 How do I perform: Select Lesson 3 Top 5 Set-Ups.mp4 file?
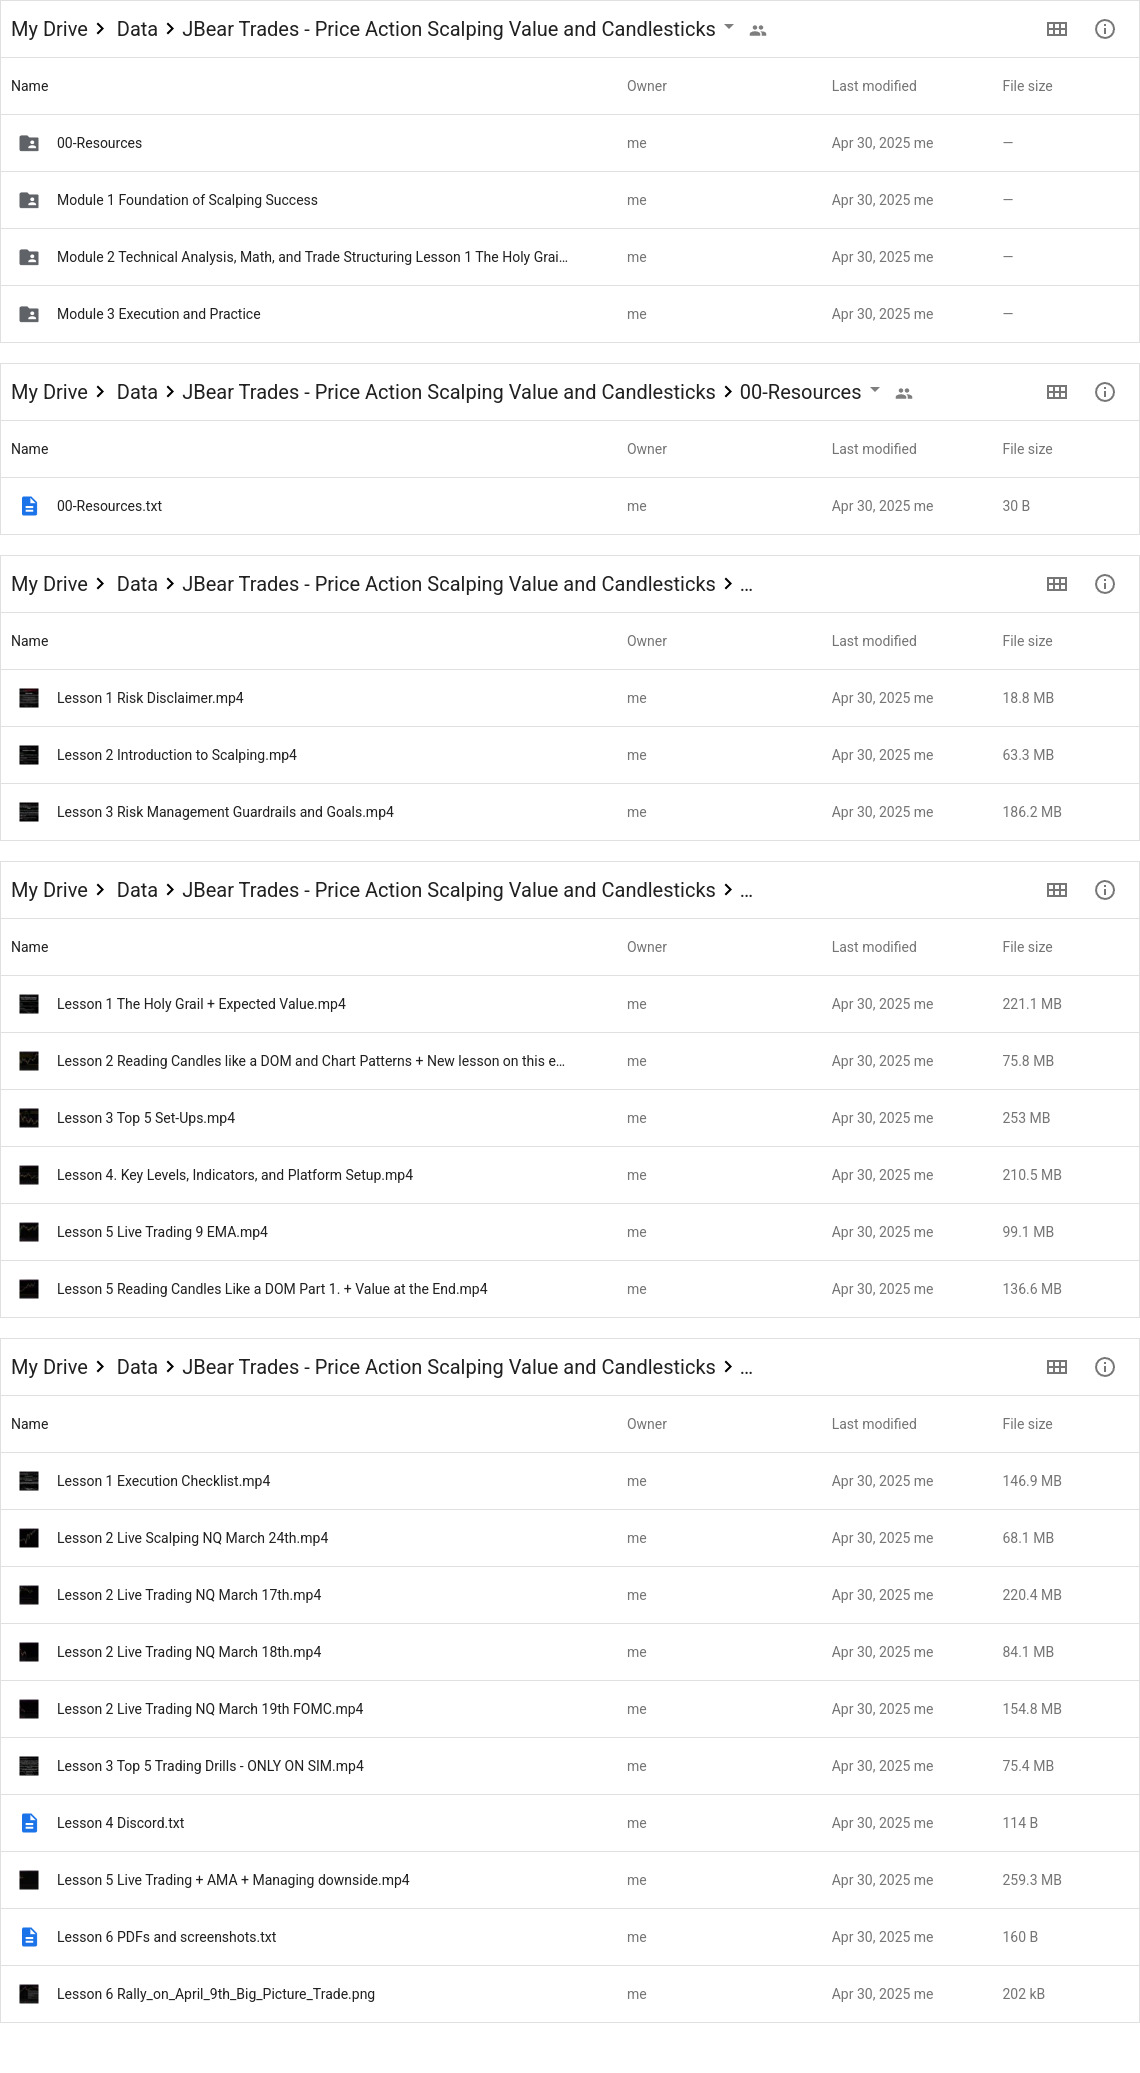click(570, 1118)
